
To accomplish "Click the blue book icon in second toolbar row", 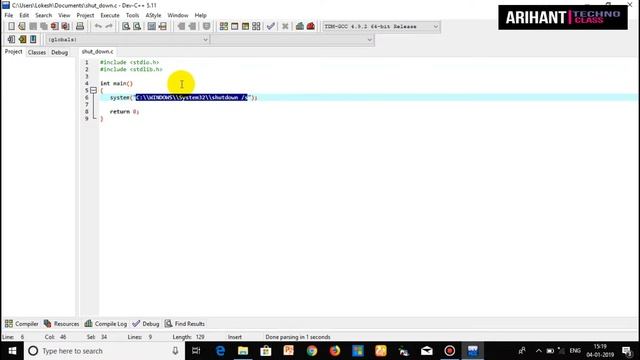I will pyautogui.click(x=33, y=40).
